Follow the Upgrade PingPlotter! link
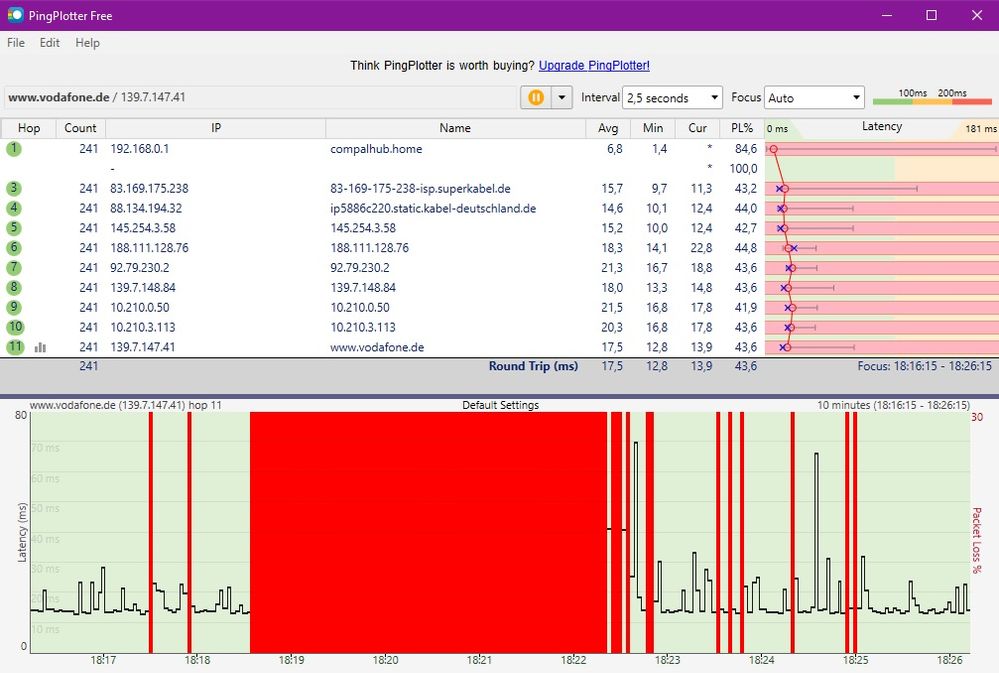The image size is (999, 673). (594, 65)
